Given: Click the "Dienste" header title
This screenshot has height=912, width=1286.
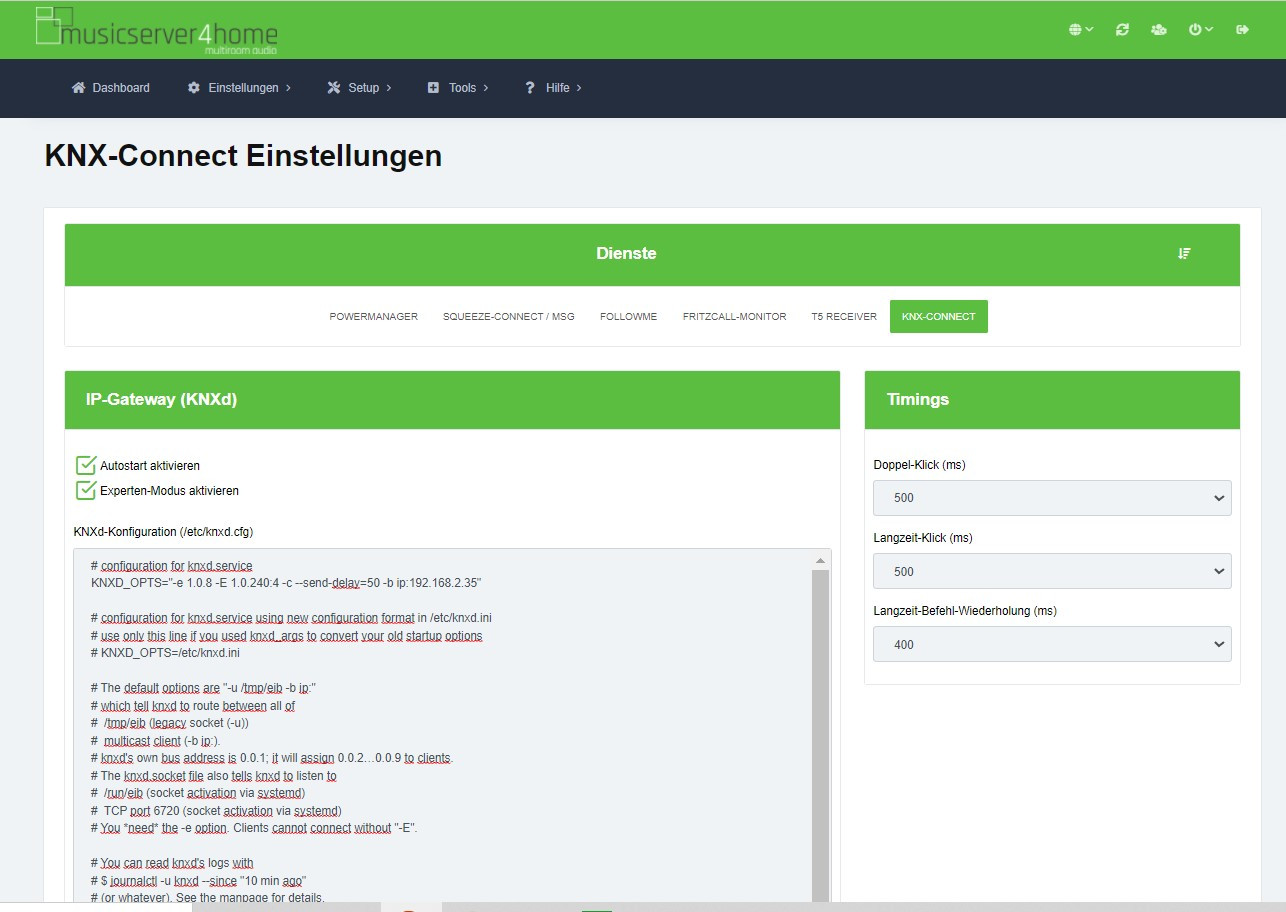Looking at the screenshot, I should pos(626,254).
